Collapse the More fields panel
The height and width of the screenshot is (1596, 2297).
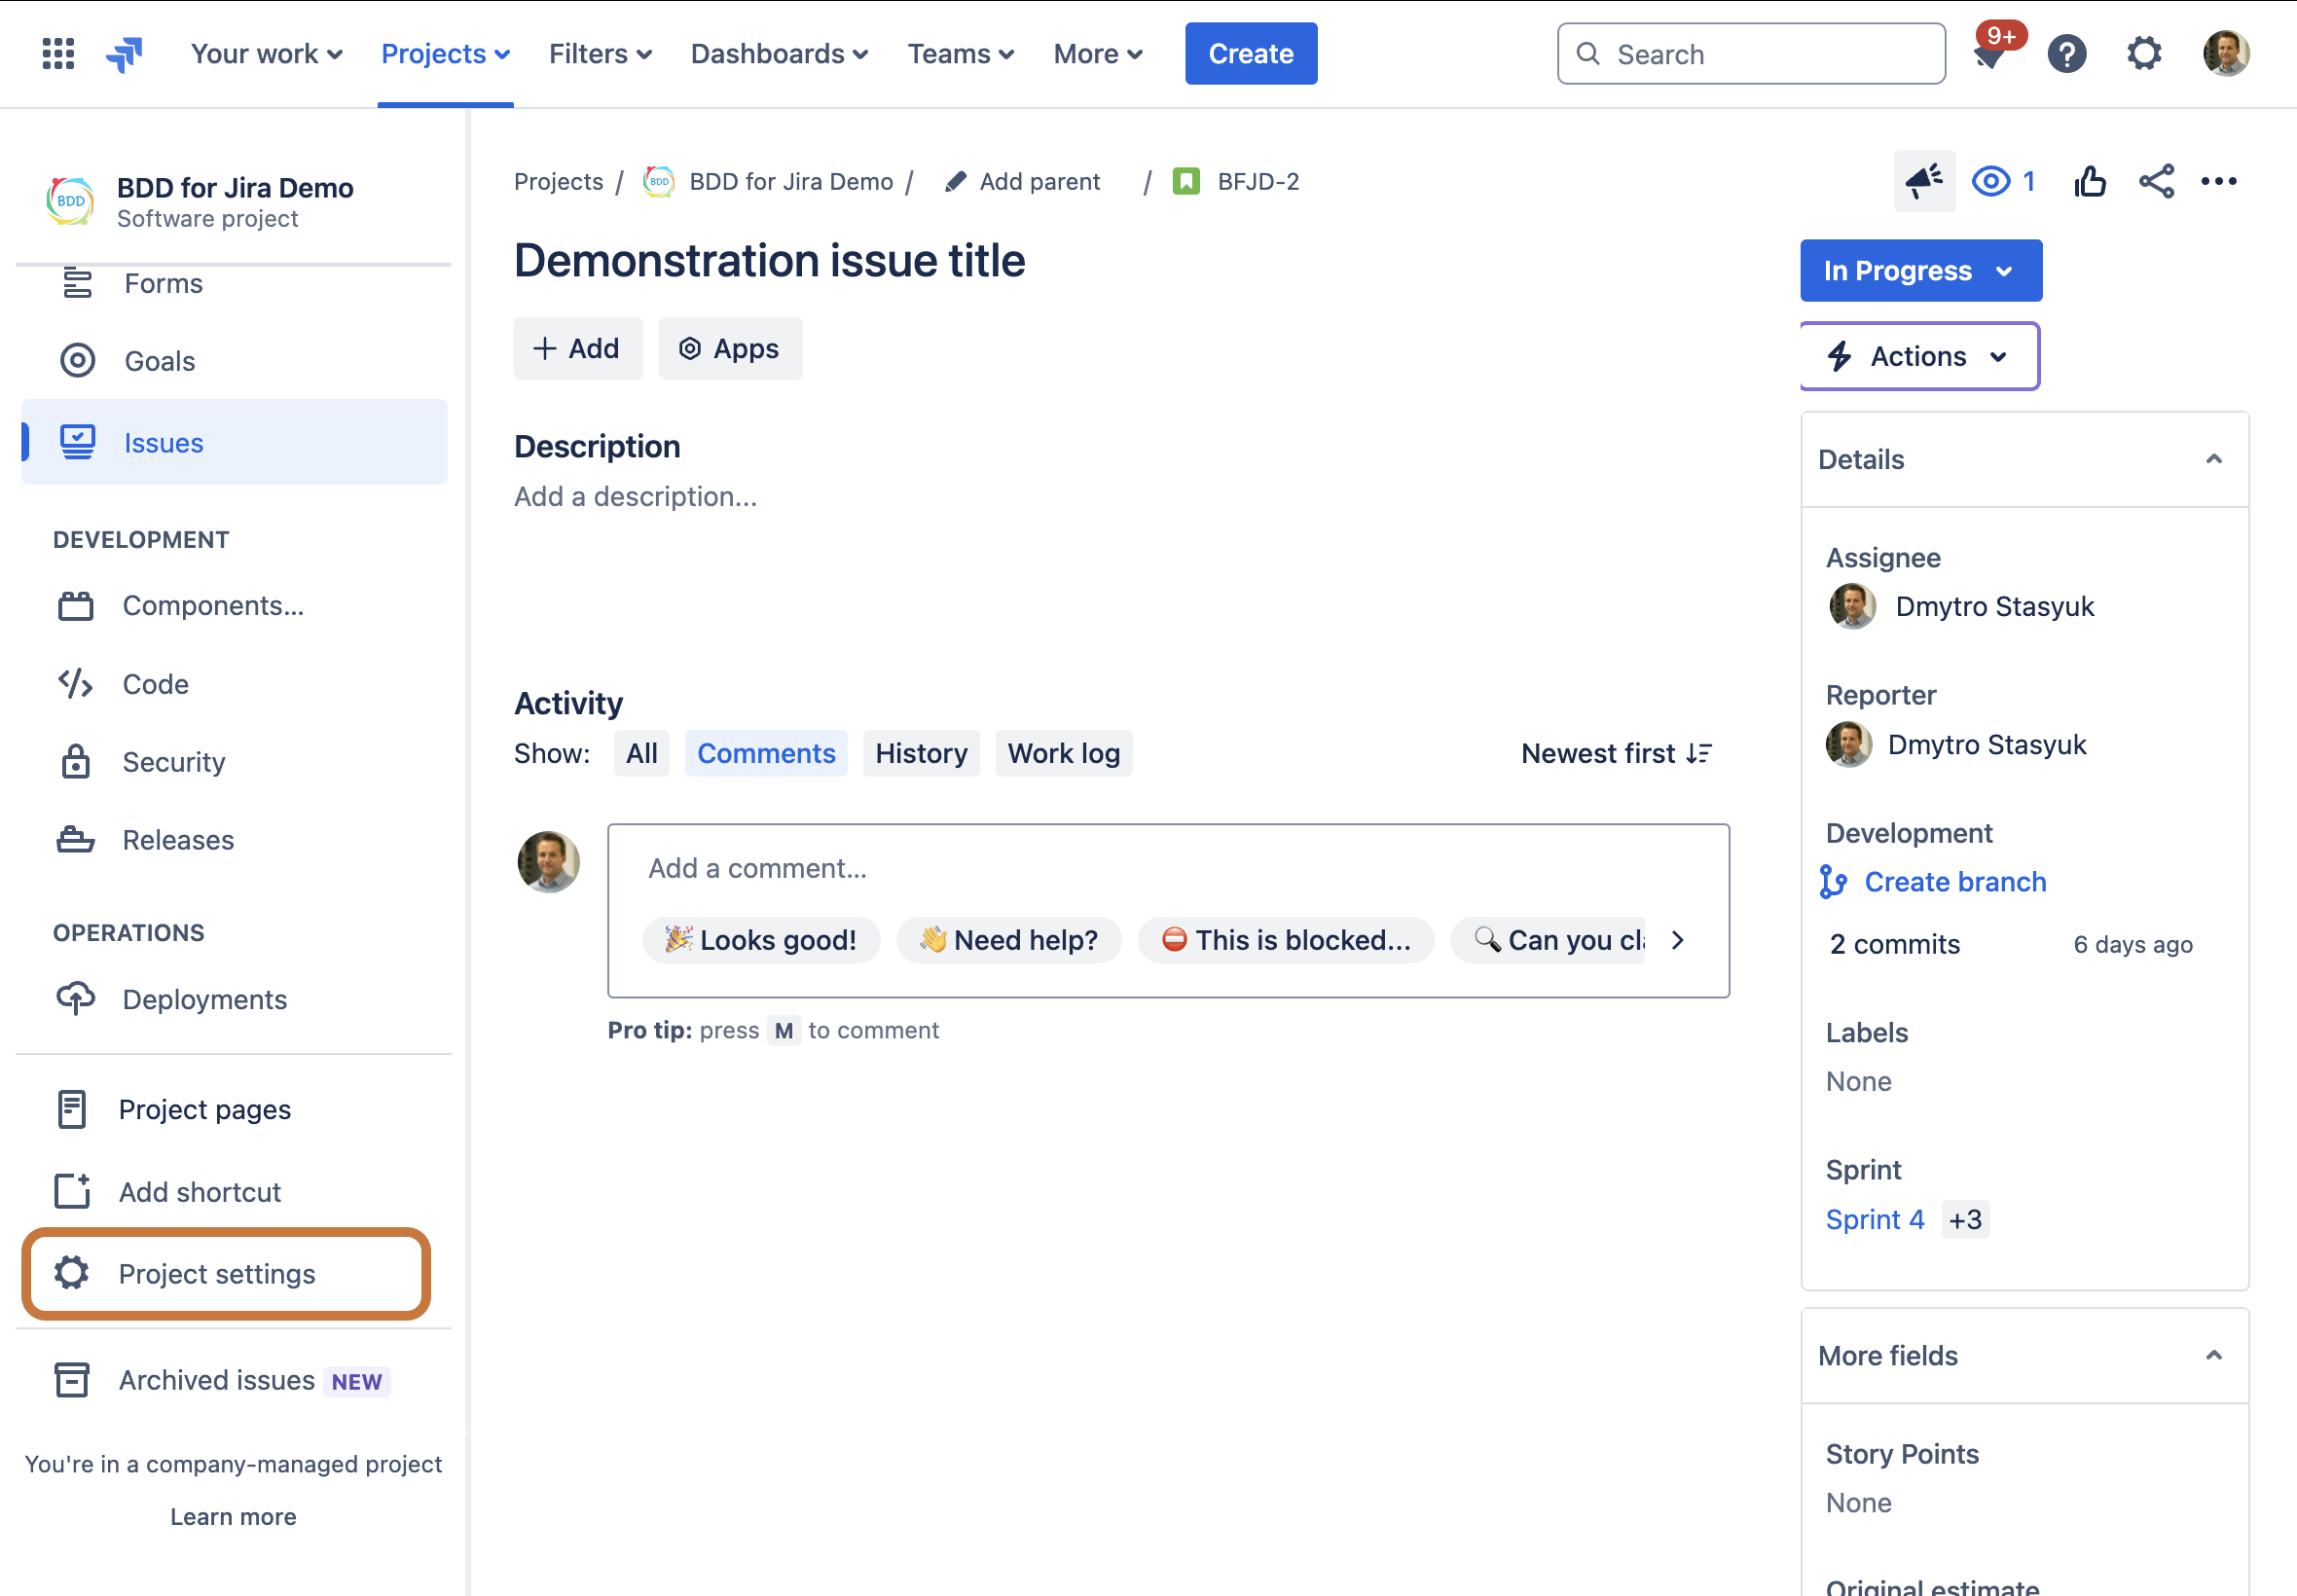2213,1355
